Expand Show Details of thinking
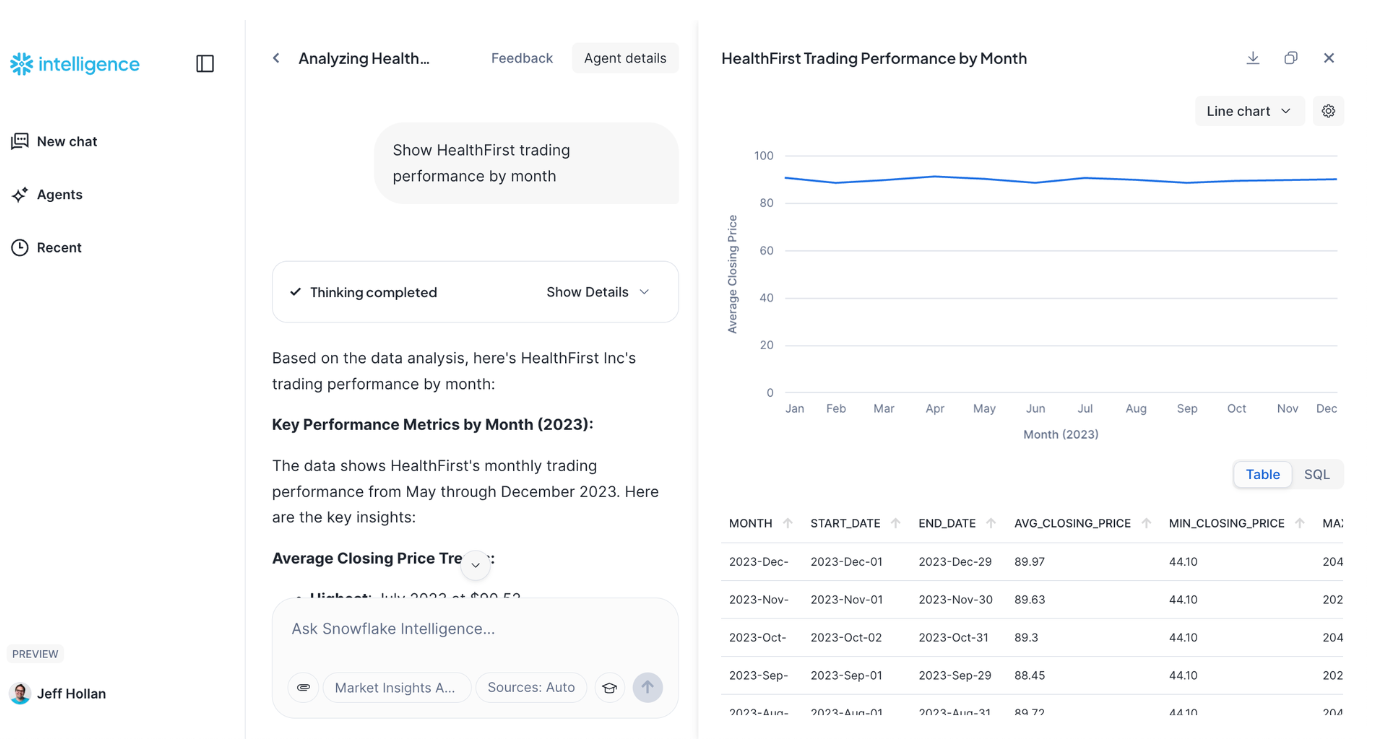Viewport: 1400px width, 756px height. (598, 292)
